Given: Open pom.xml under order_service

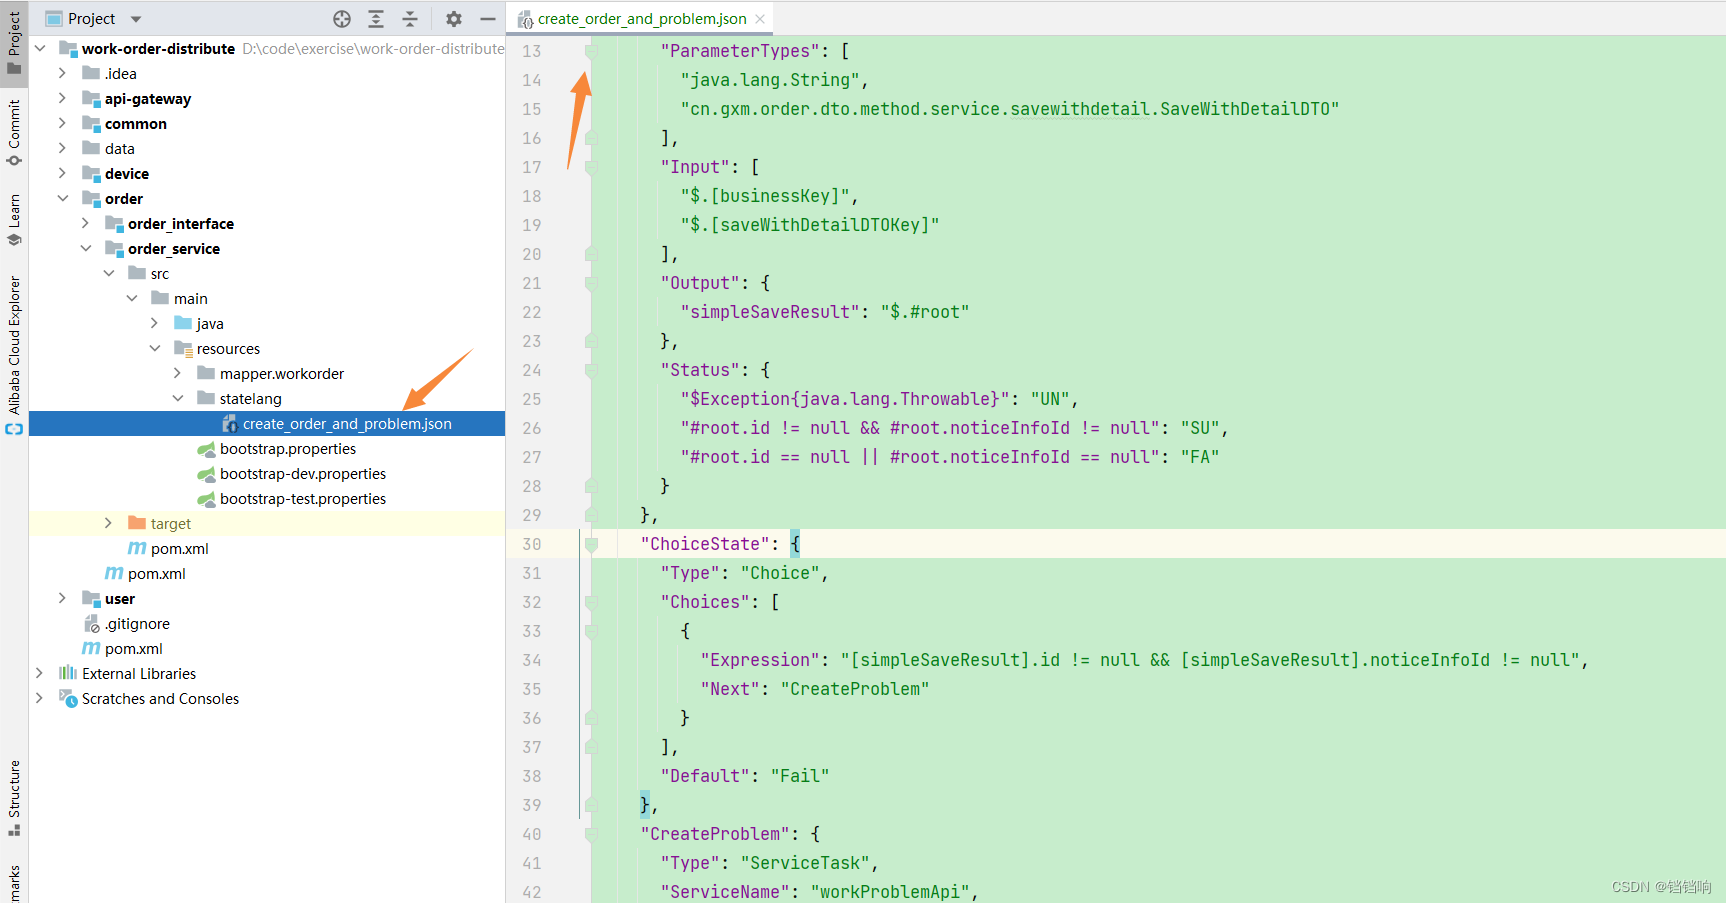Looking at the screenshot, I should (179, 549).
